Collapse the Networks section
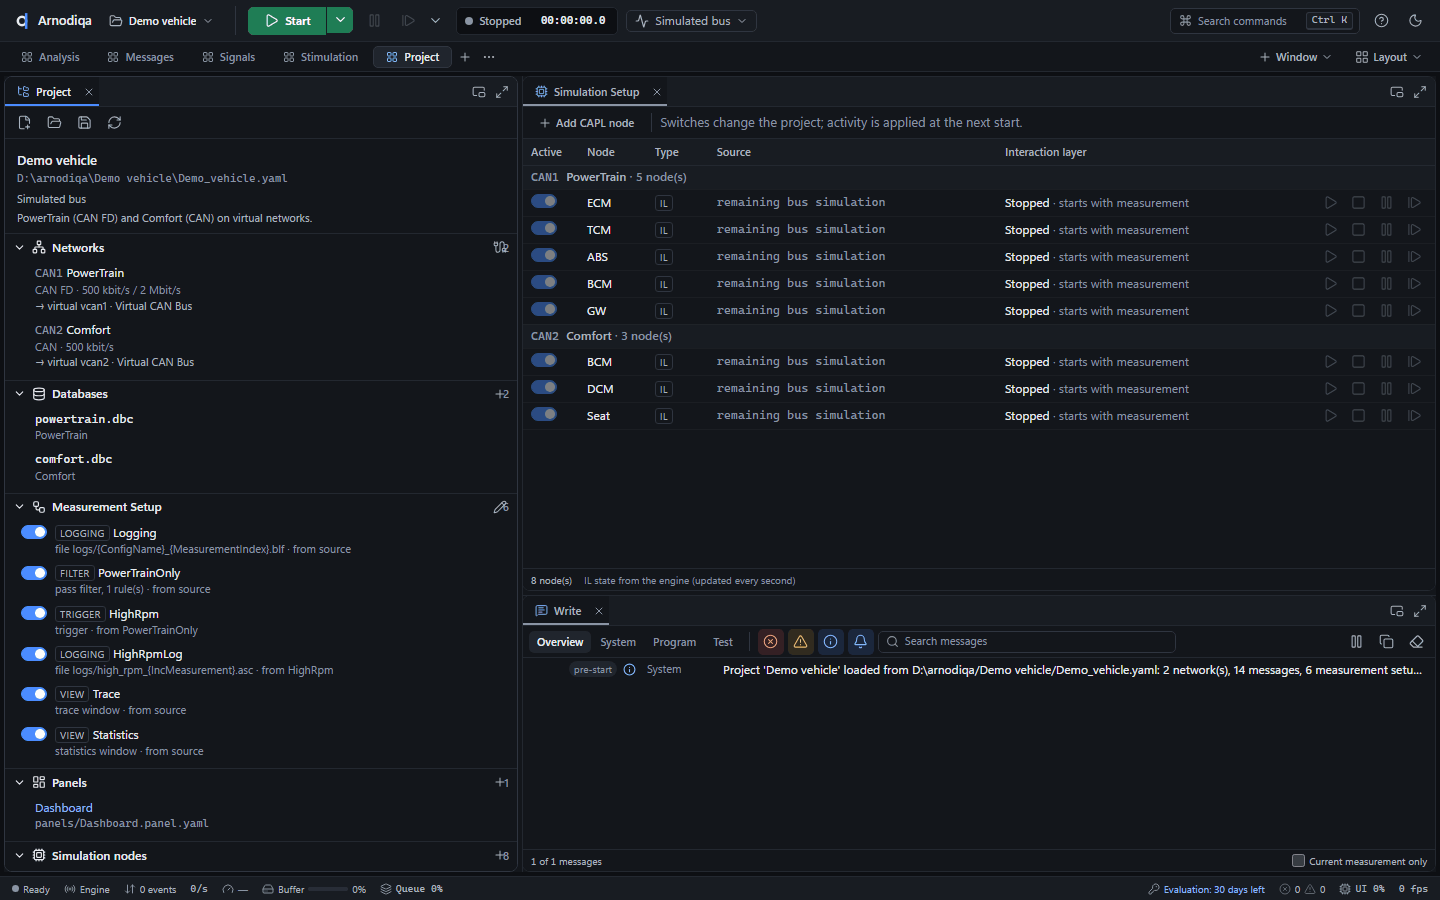Screen dimensions: 1440x900 coord(19,248)
